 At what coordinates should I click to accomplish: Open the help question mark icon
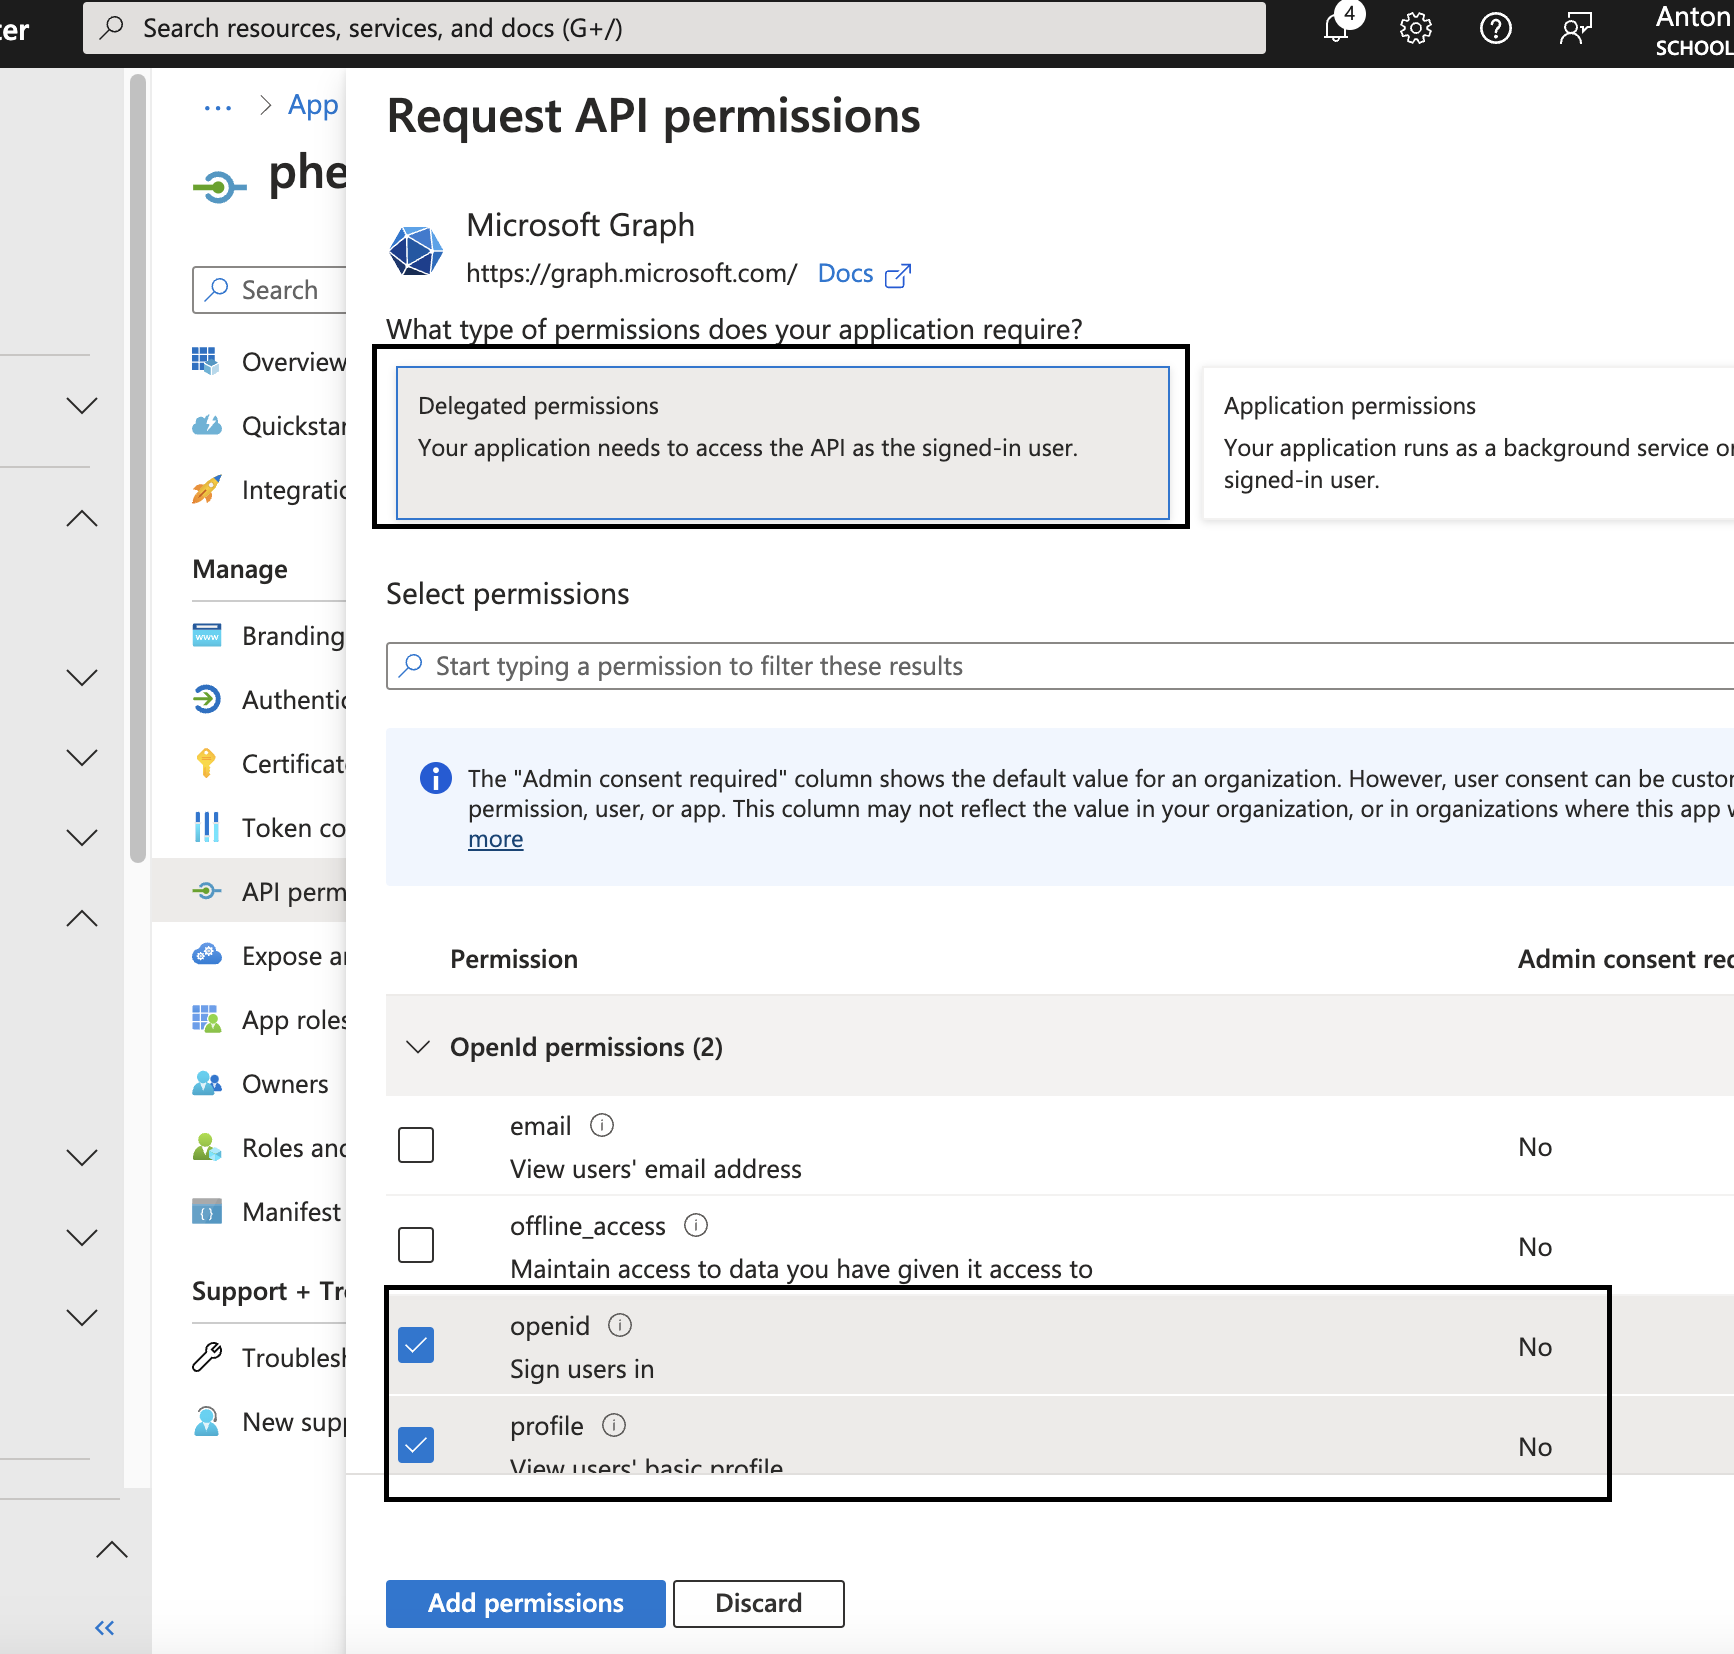1496,28
